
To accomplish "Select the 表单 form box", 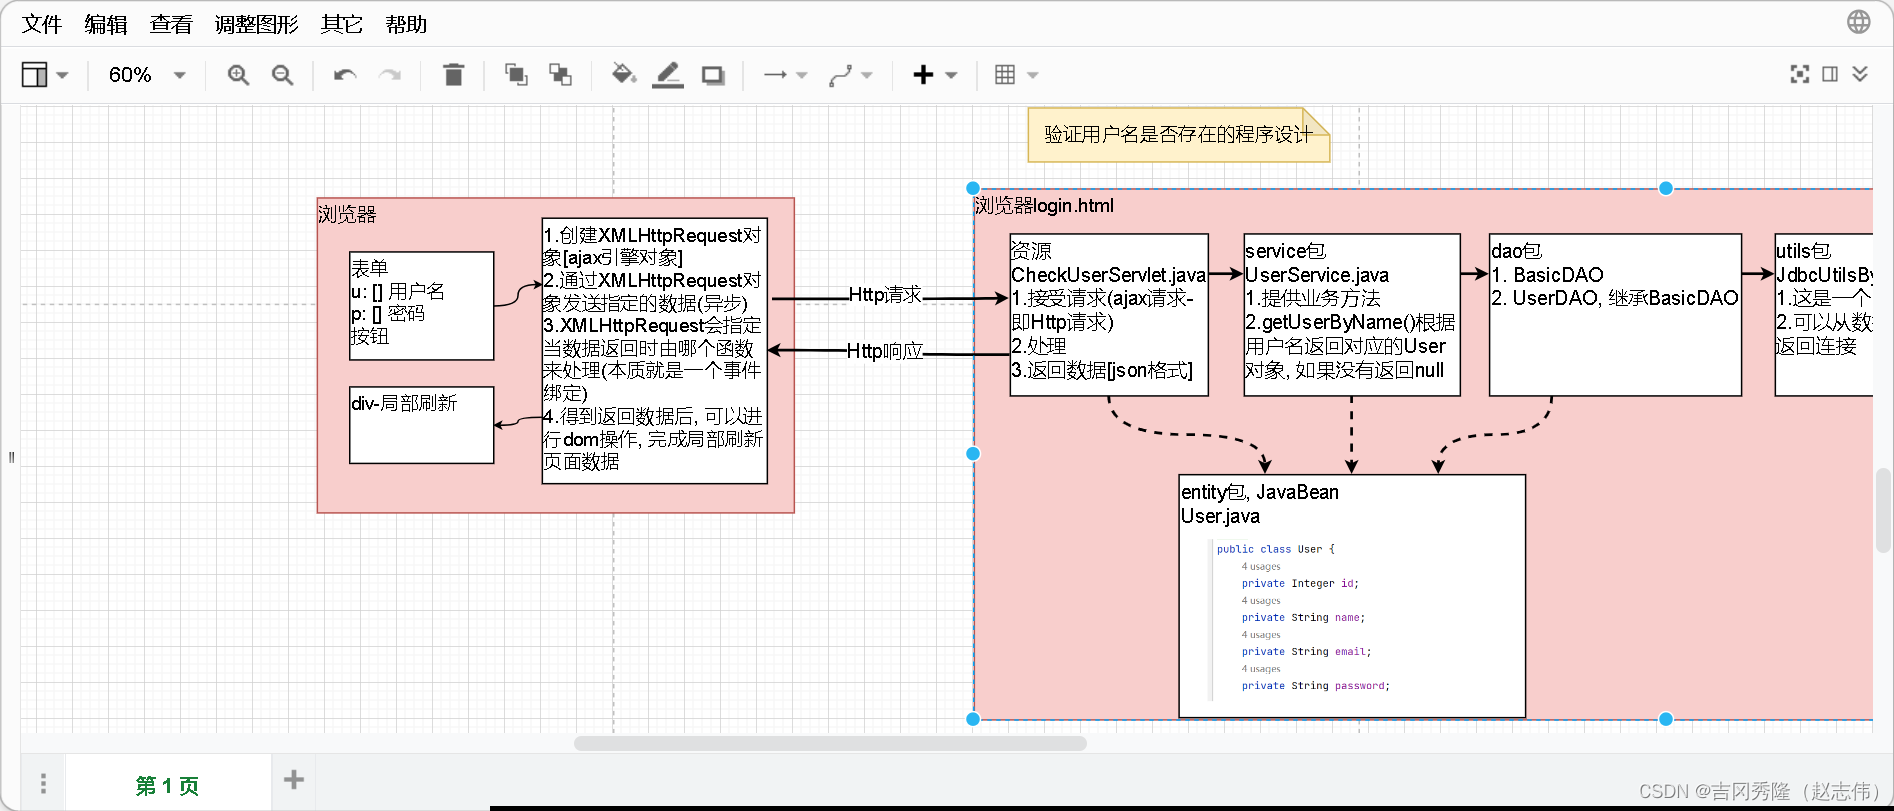I will coord(421,306).
